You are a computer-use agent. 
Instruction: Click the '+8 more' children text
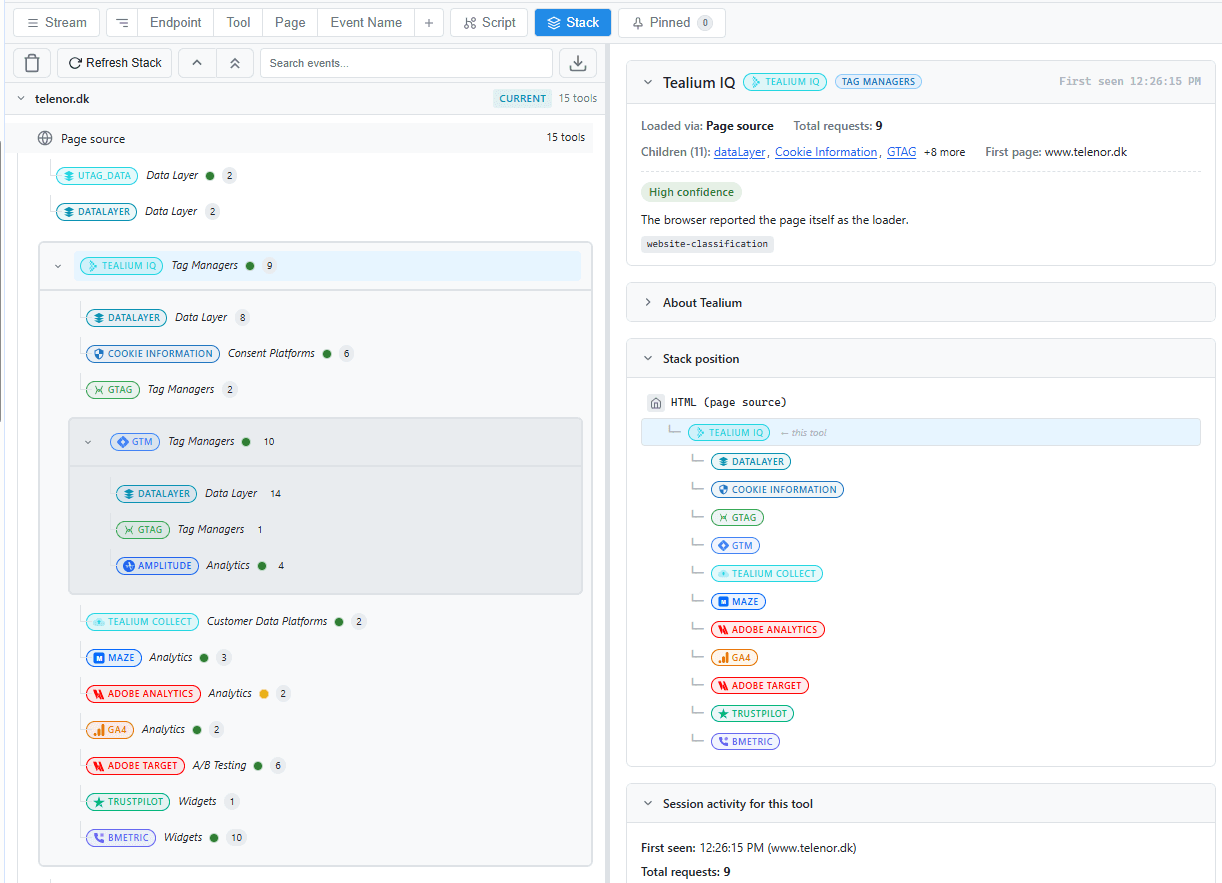click(x=944, y=152)
